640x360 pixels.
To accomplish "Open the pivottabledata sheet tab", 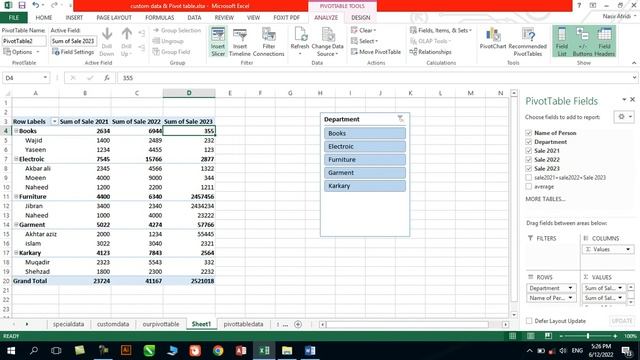I will click(243, 324).
